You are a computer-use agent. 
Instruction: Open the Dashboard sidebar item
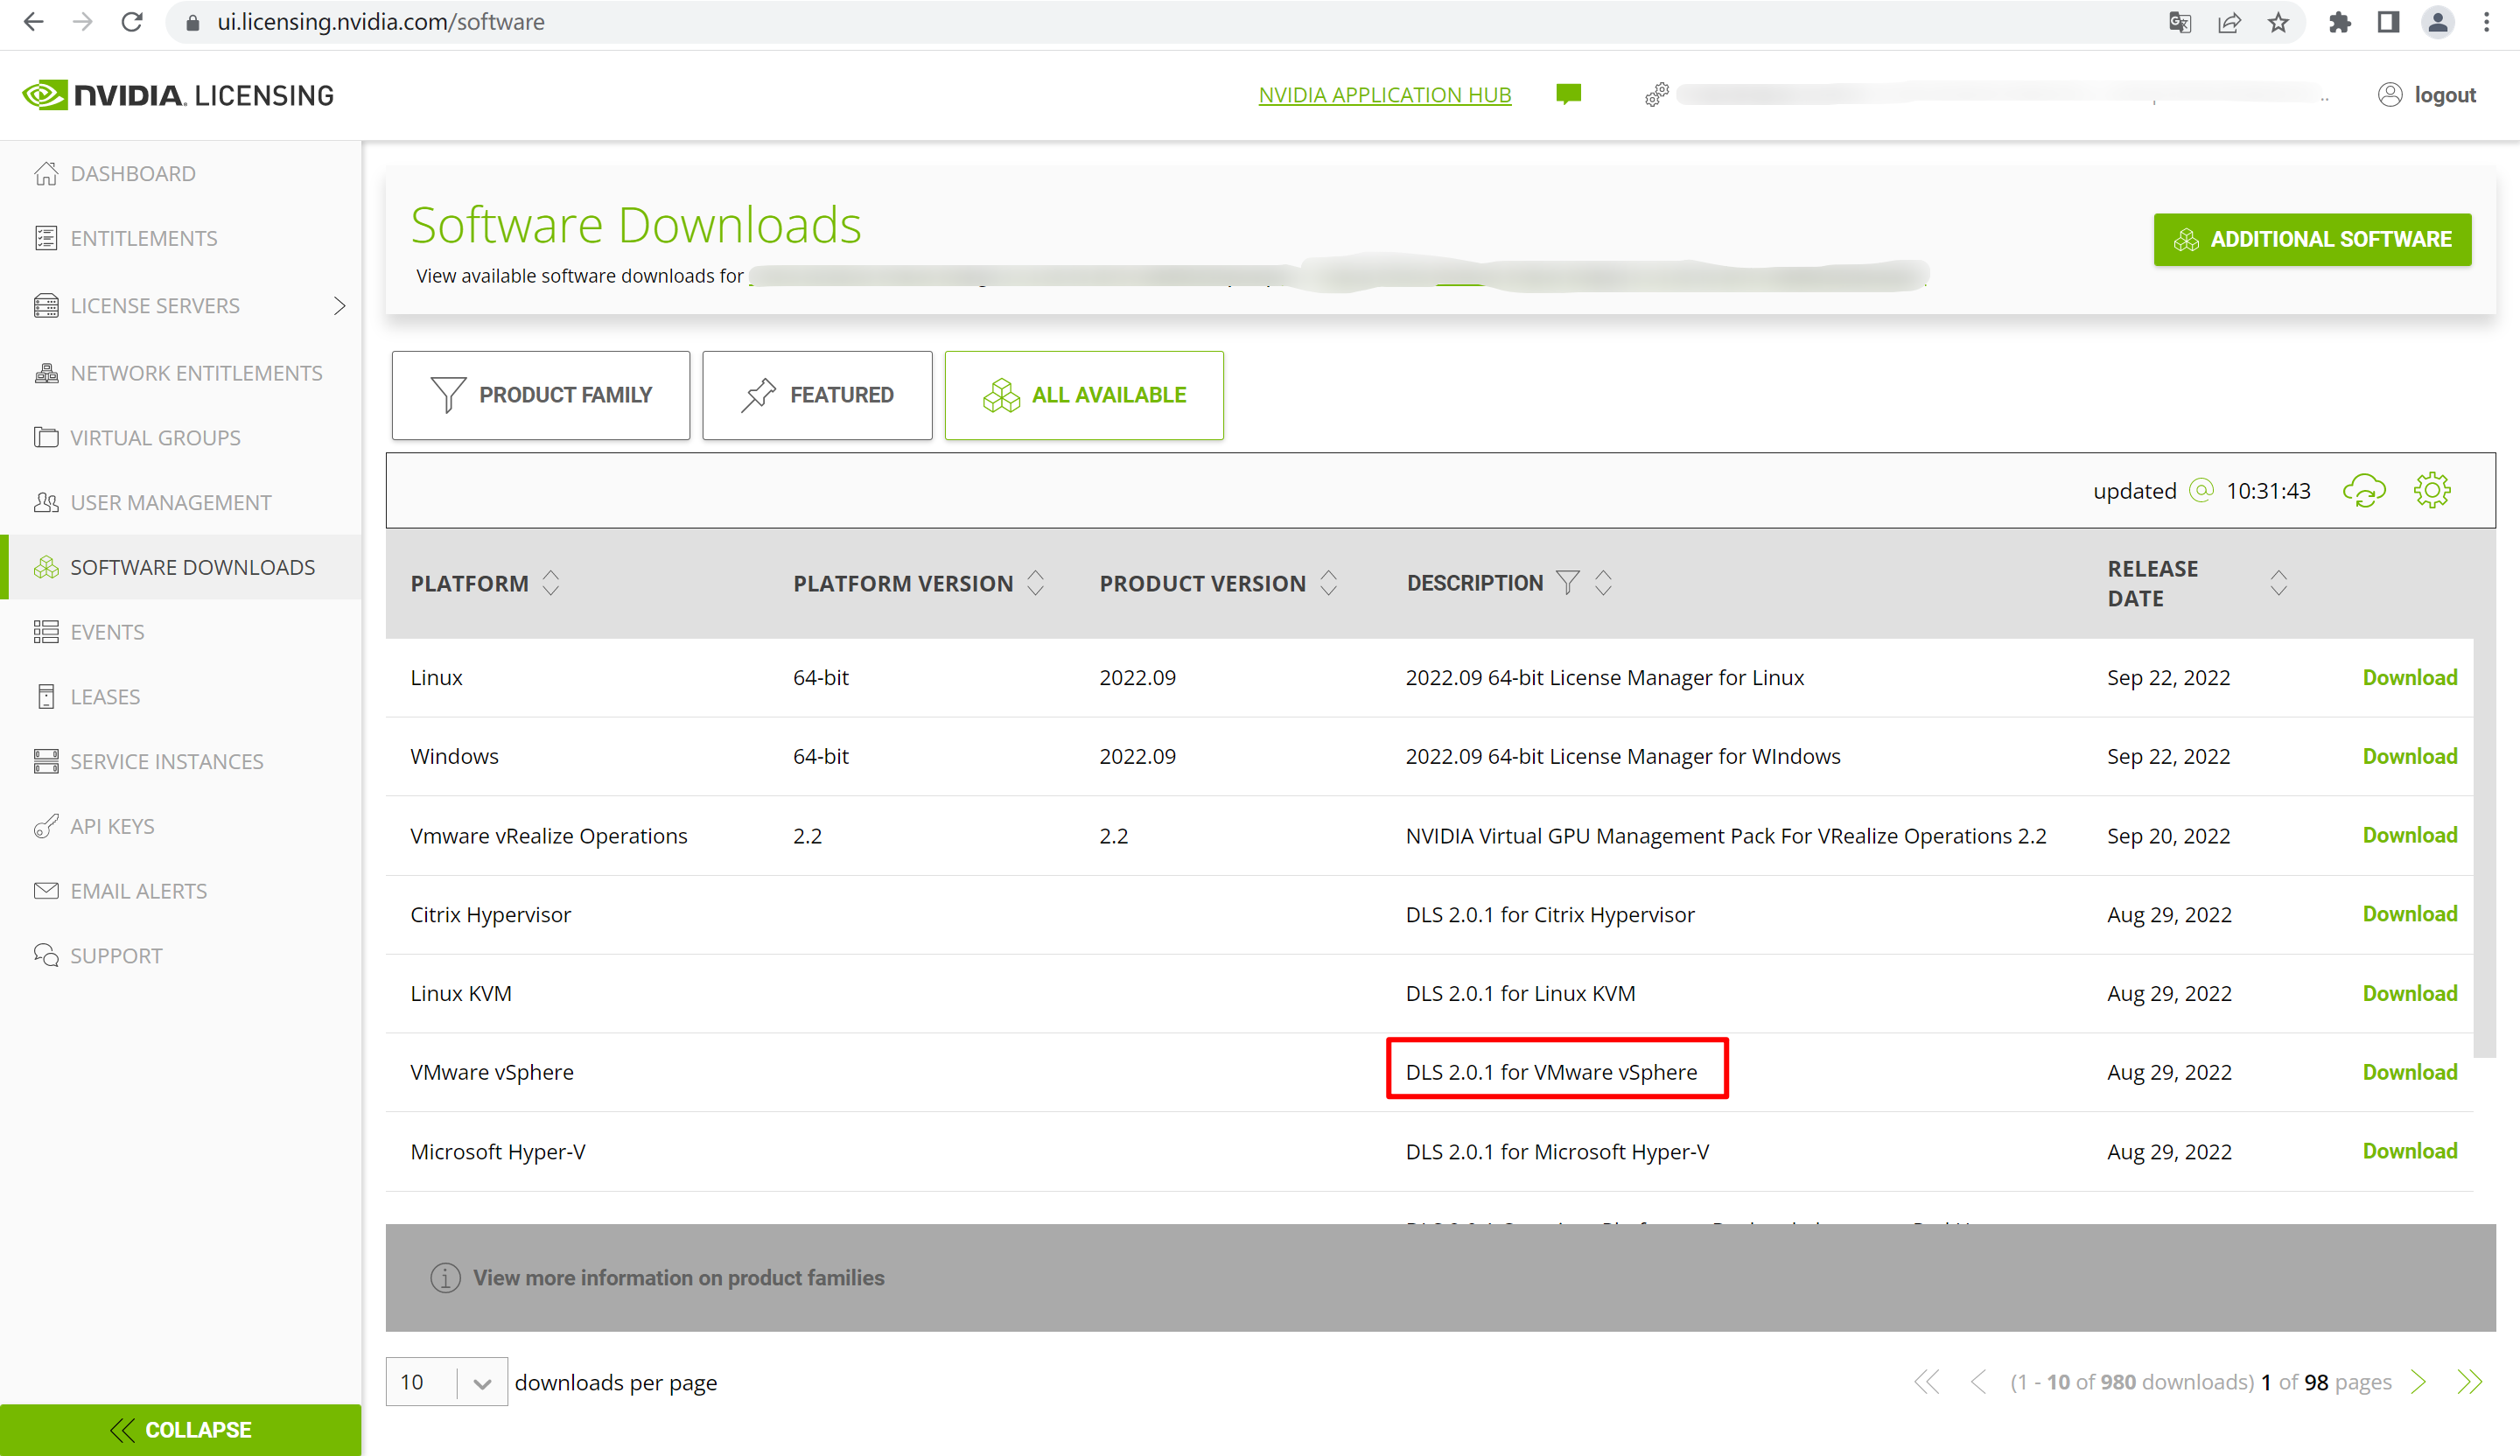click(132, 174)
